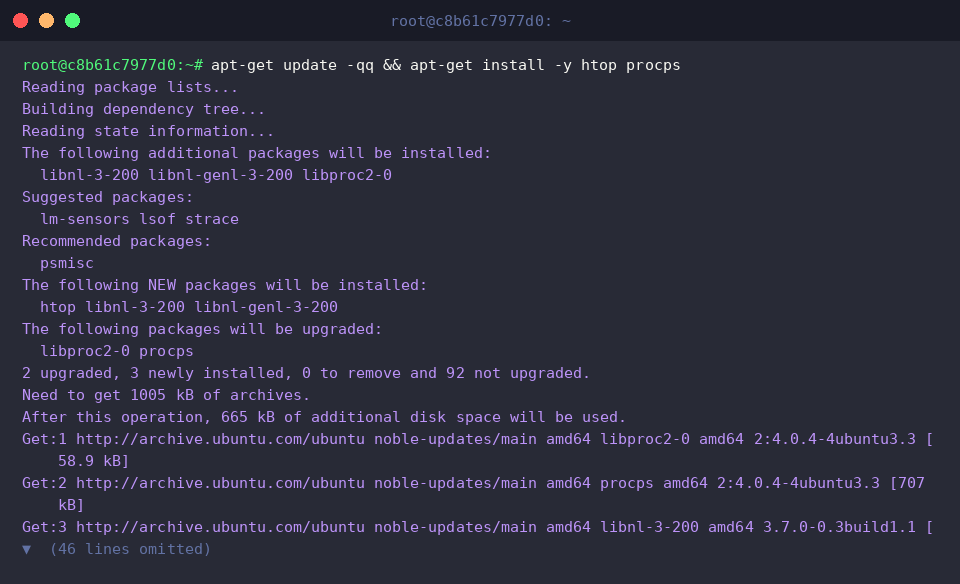Click the wrapped 'kB]' line under Get:2
The width and height of the screenshot is (960, 584).
point(71,506)
